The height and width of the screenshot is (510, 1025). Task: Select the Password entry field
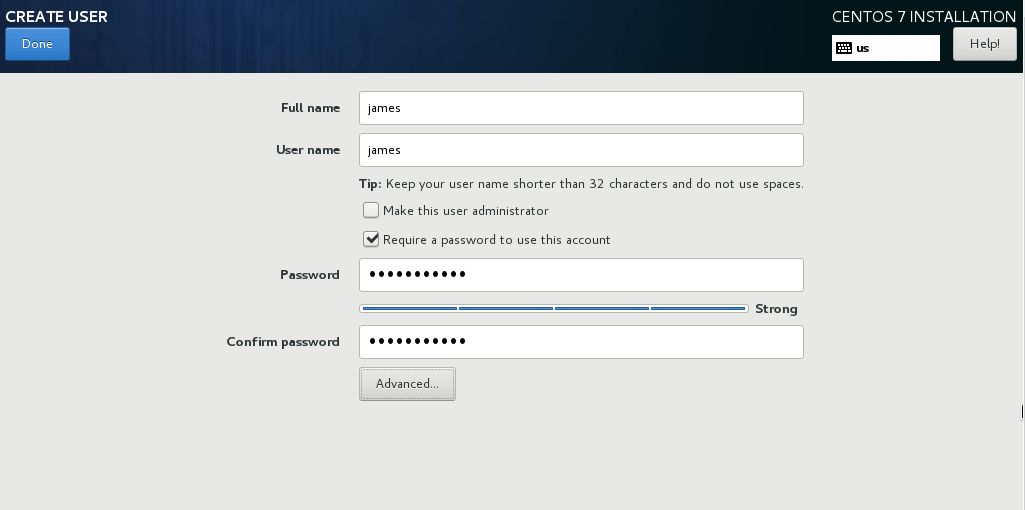(581, 275)
